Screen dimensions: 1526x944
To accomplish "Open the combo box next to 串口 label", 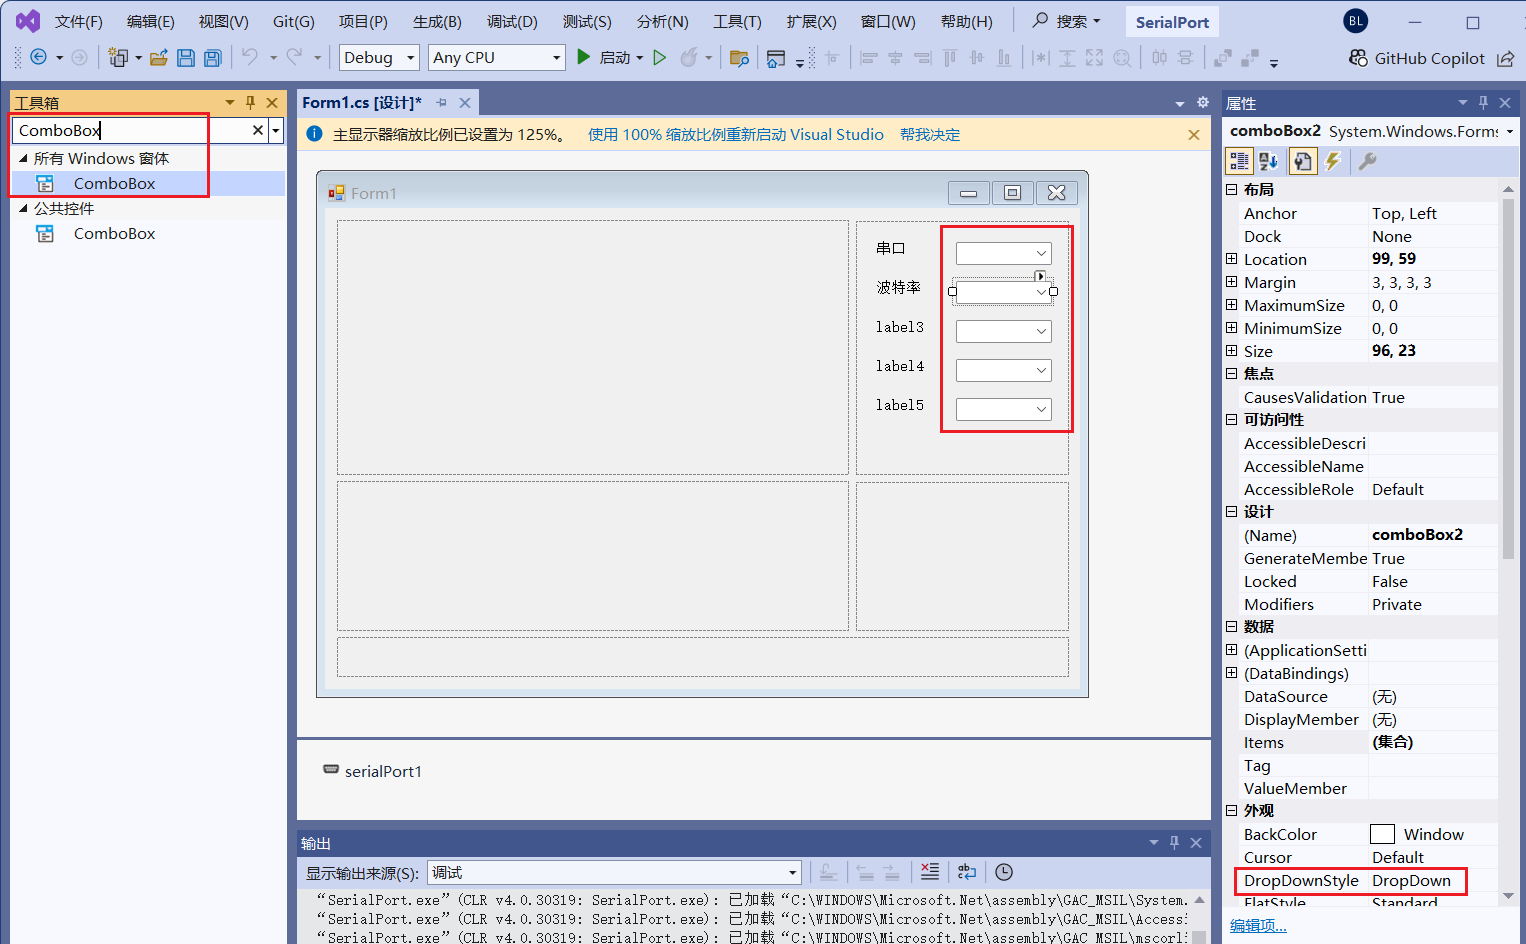I will 1003,253.
